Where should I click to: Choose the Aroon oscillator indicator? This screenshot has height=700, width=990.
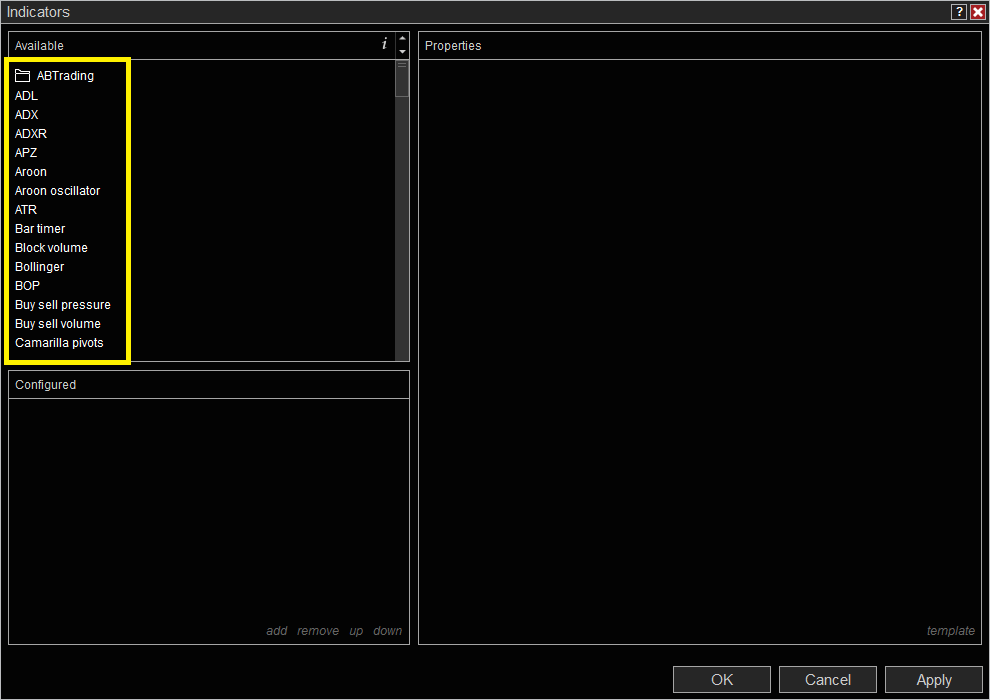(58, 191)
